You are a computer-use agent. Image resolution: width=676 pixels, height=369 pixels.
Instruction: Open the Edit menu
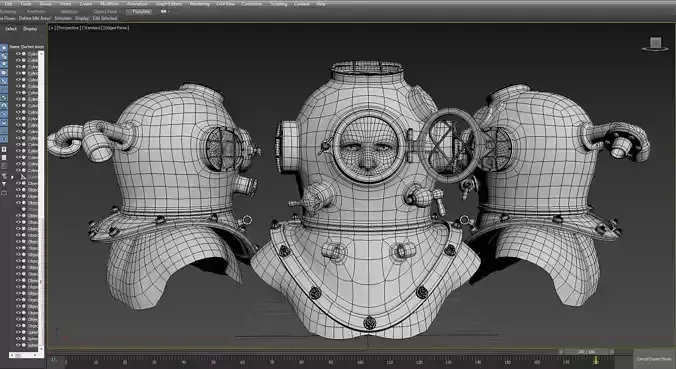click(8, 4)
